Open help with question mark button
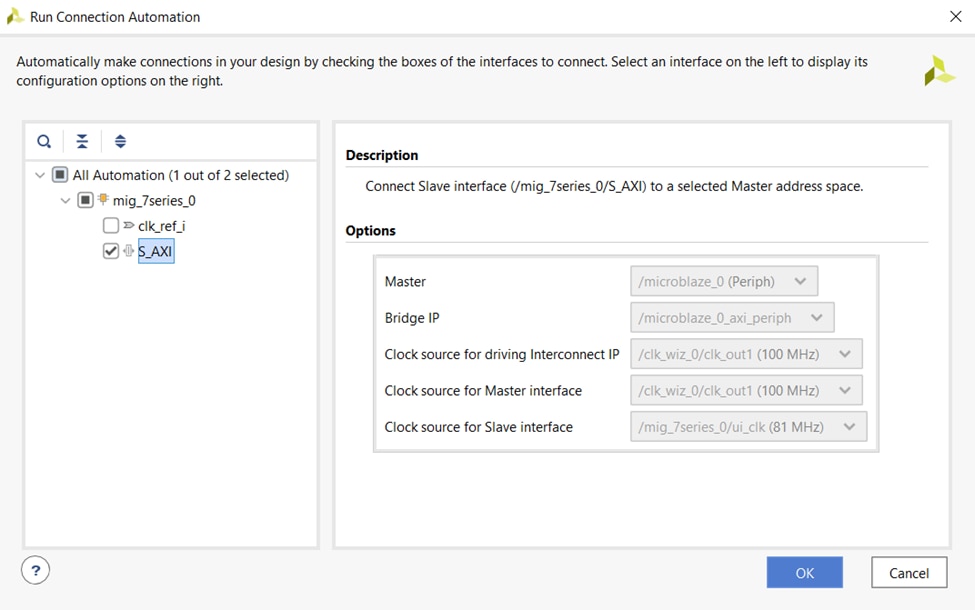 coord(35,570)
